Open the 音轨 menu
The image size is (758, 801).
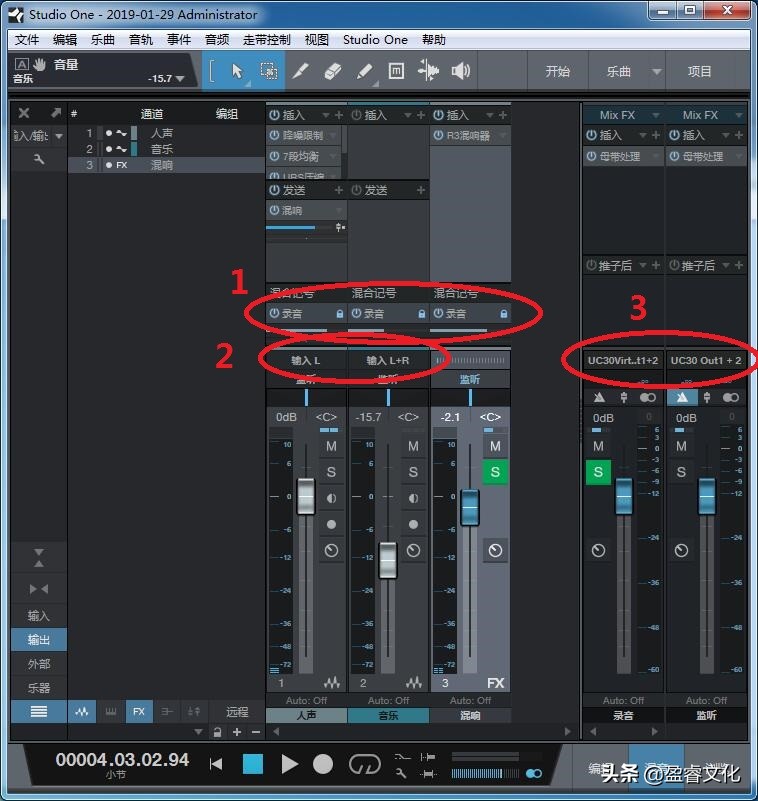tap(140, 40)
